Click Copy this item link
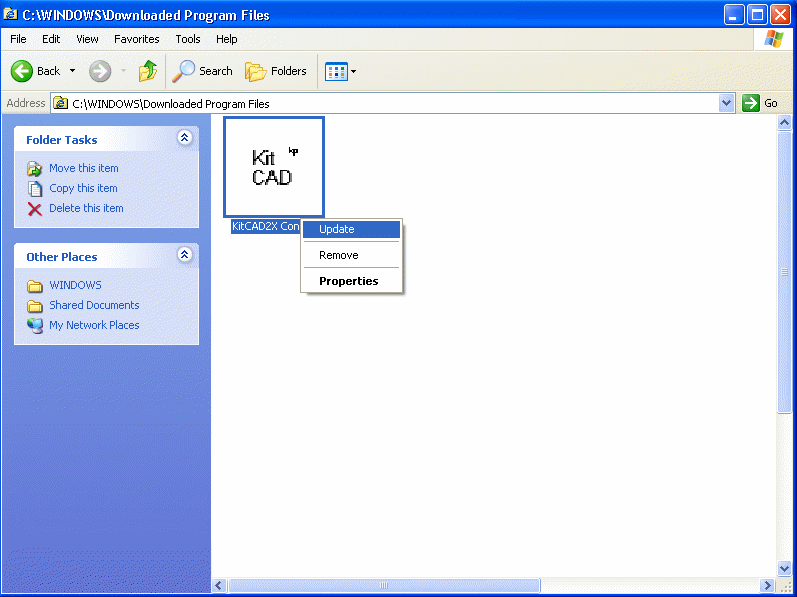Image resolution: width=797 pixels, height=597 pixels. coord(83,188)
